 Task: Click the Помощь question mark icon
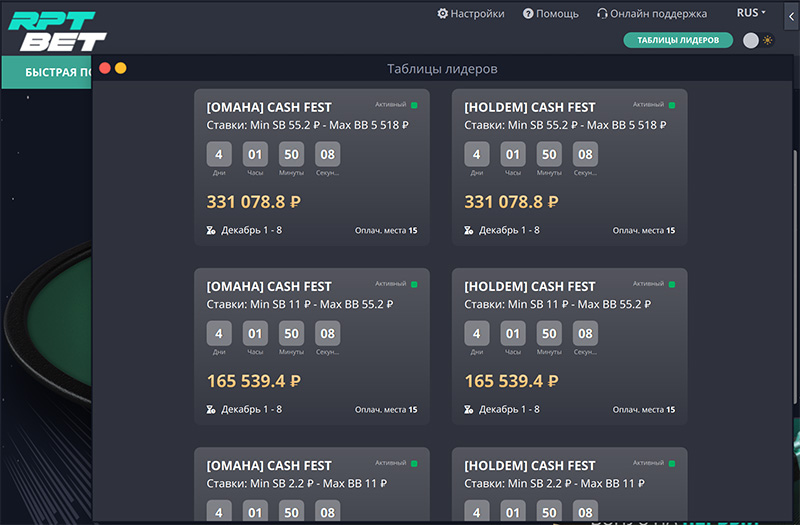[528, 14]
